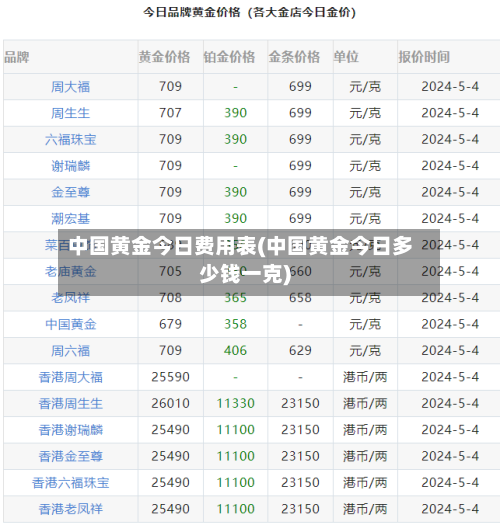The image size is (500, 525).
Task: Open the 周大福 brand link
Action: pyautogui.click(x=70, y=87)
